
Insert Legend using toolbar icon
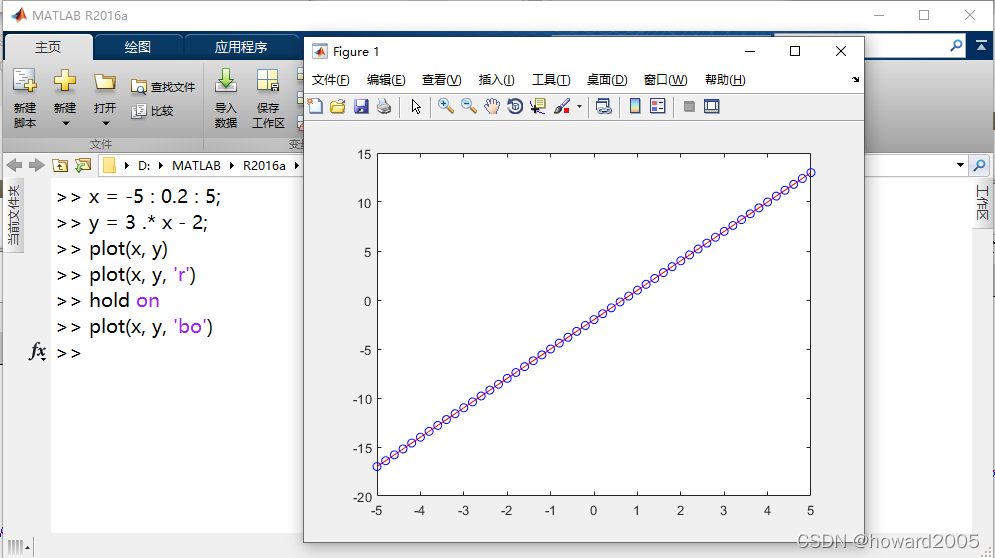(658, 107)
